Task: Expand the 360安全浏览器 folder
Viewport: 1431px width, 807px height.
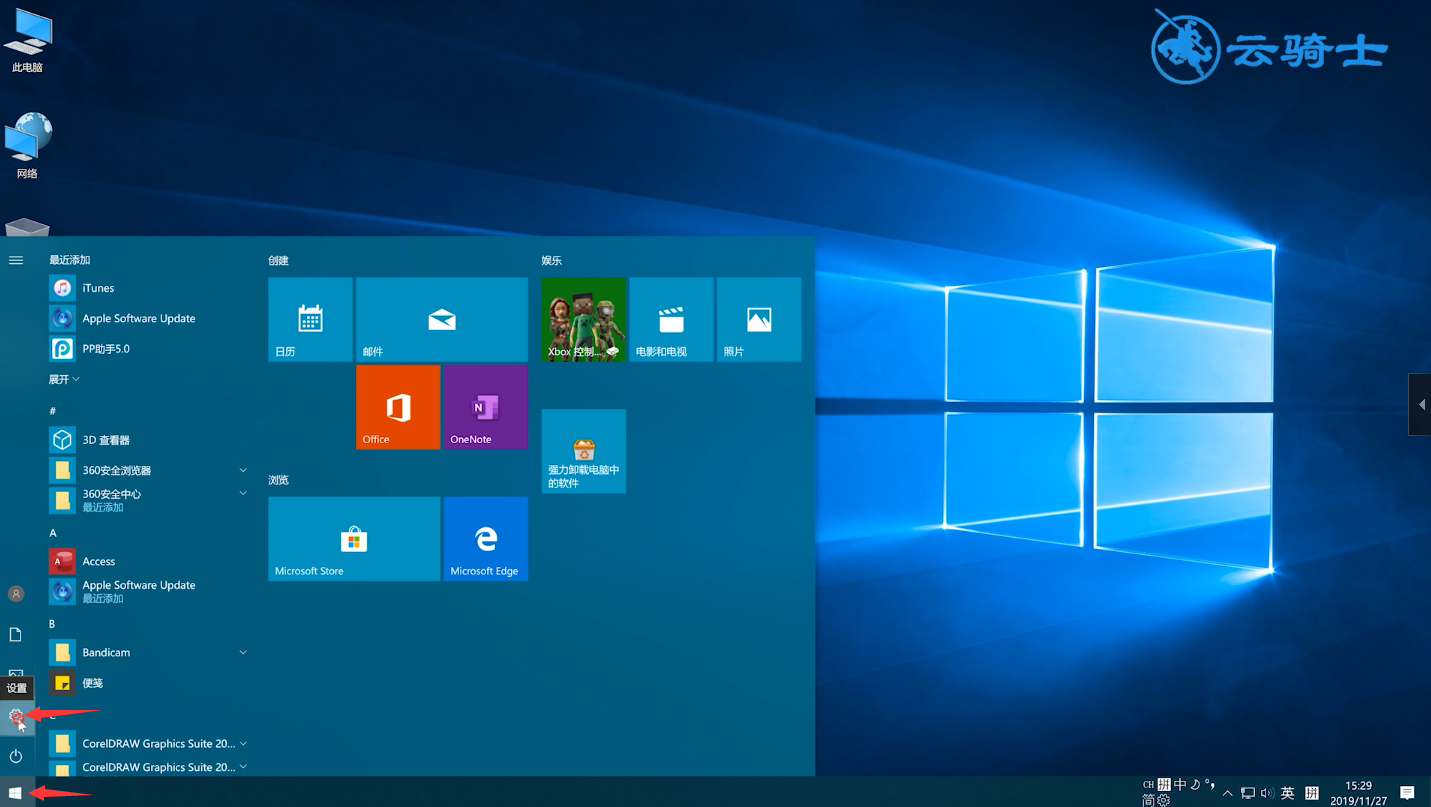Action: (148, 470)
